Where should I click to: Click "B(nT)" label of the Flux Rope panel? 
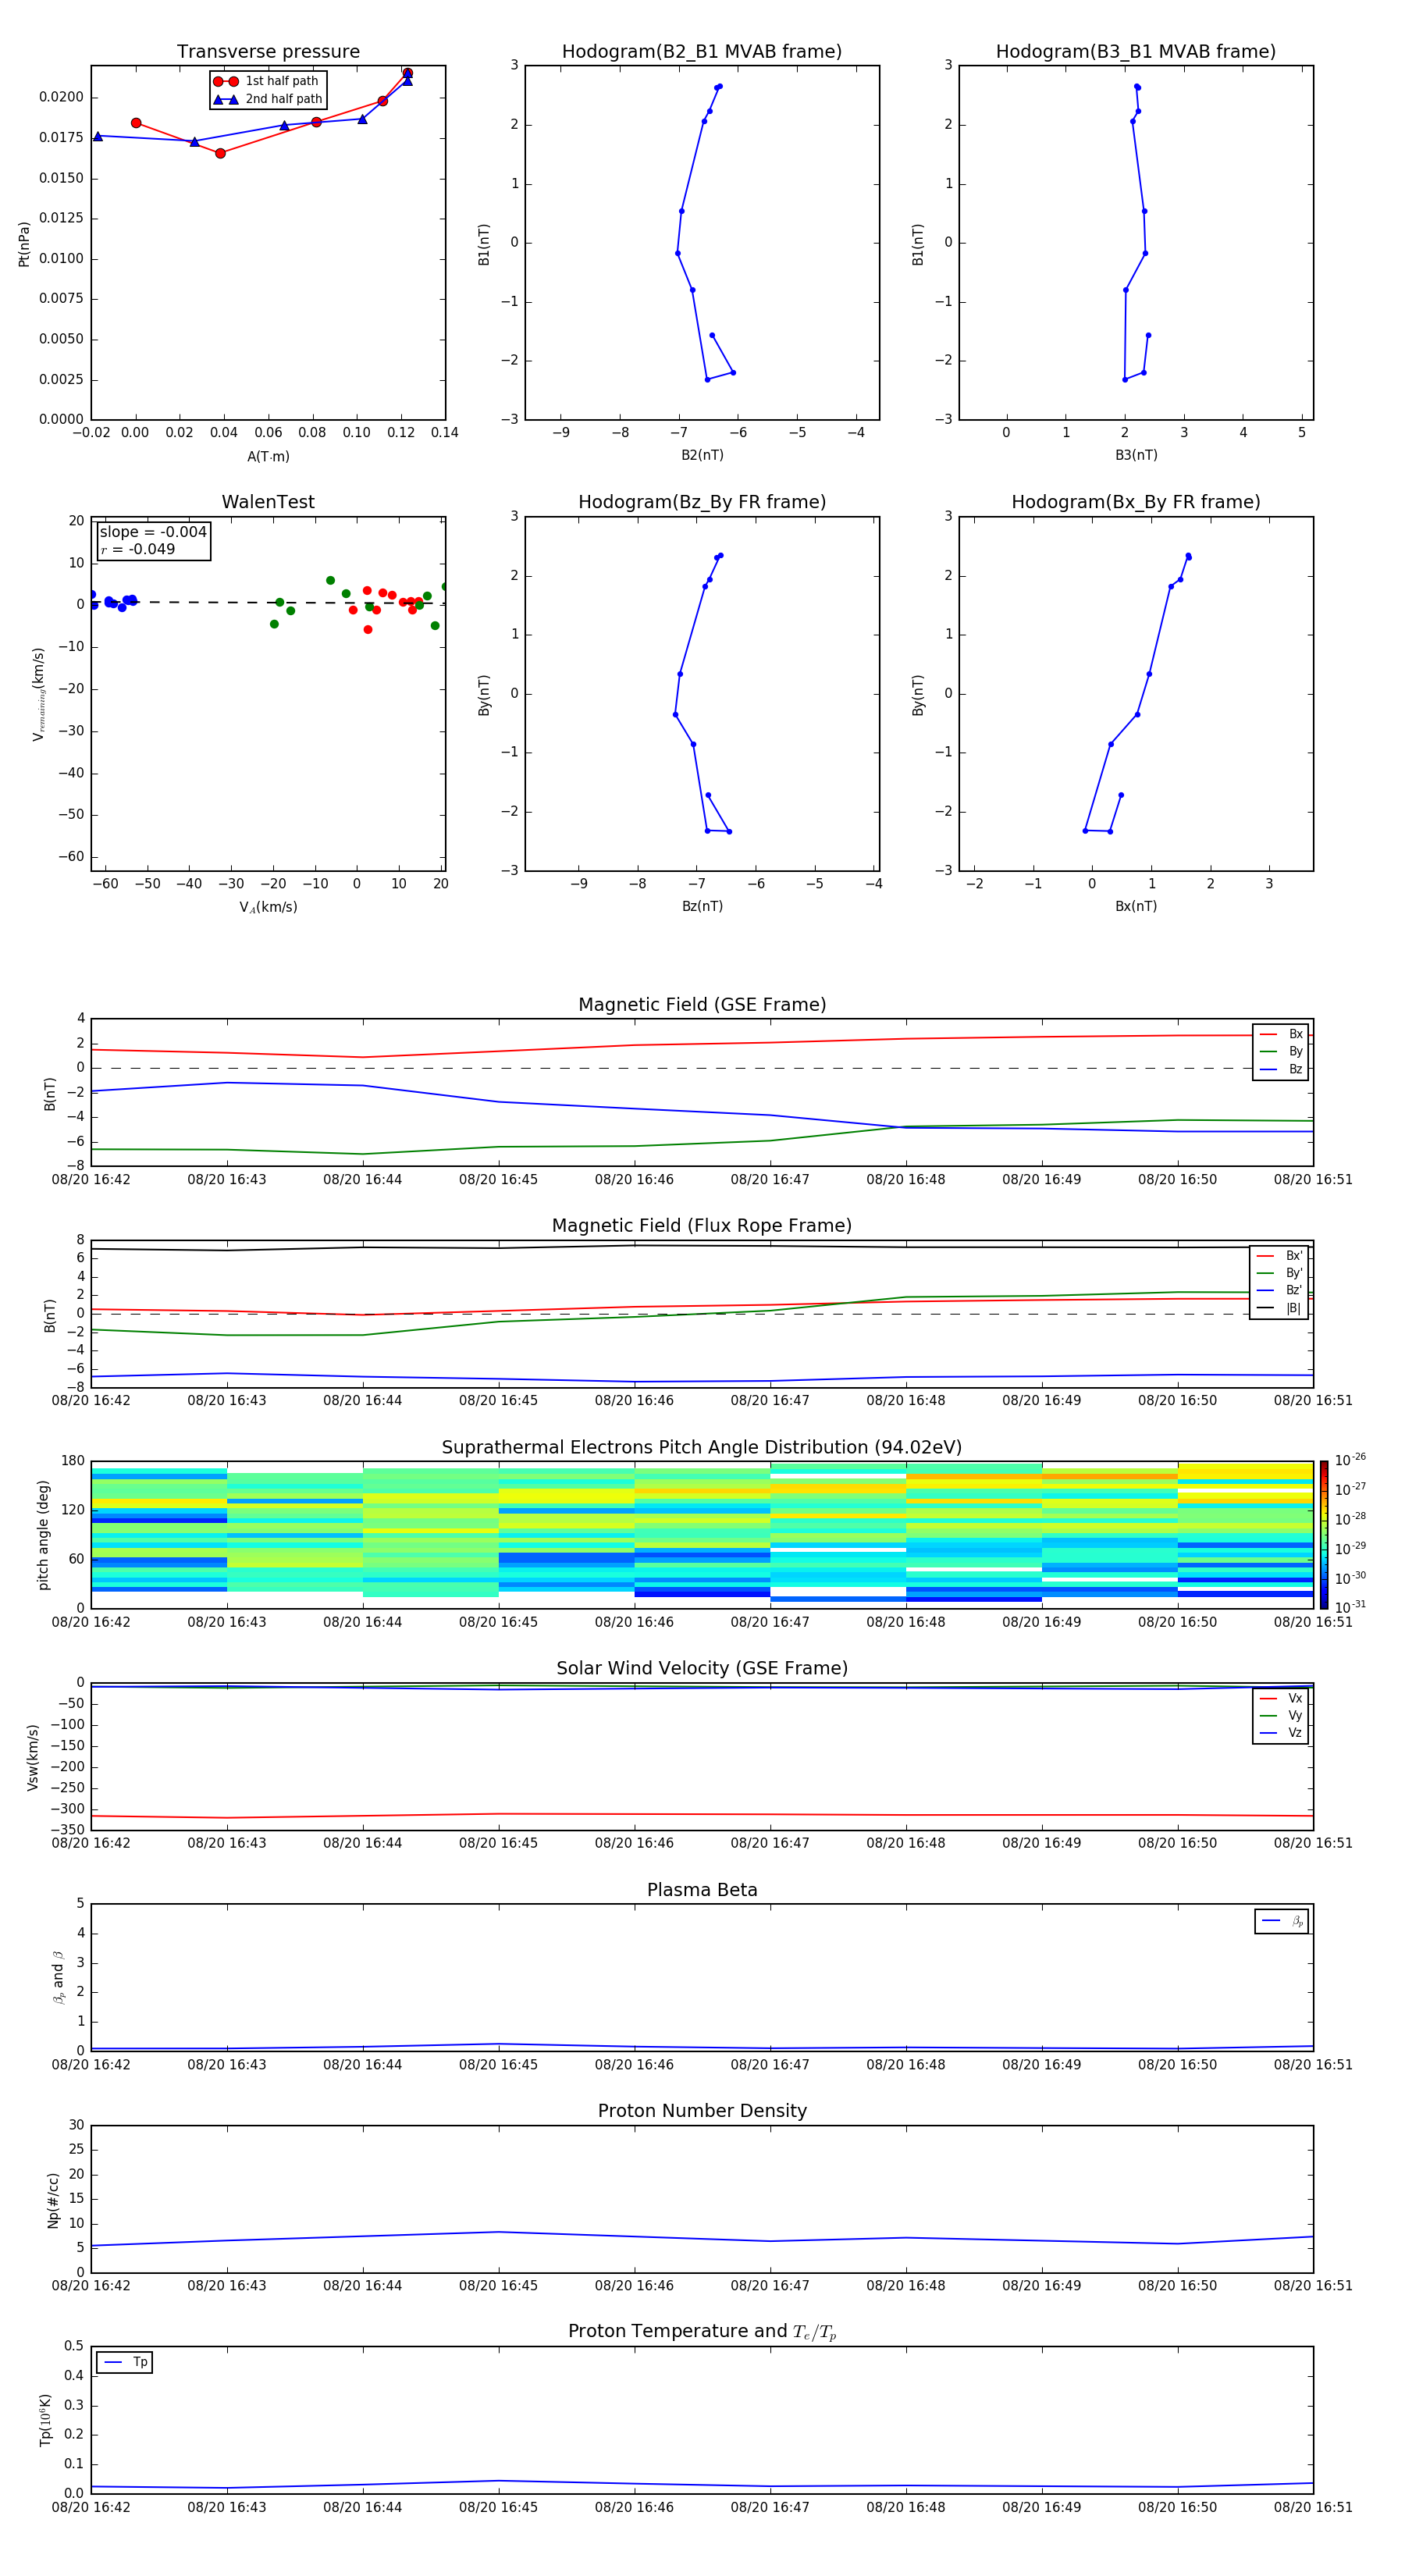pos(50,1316)
